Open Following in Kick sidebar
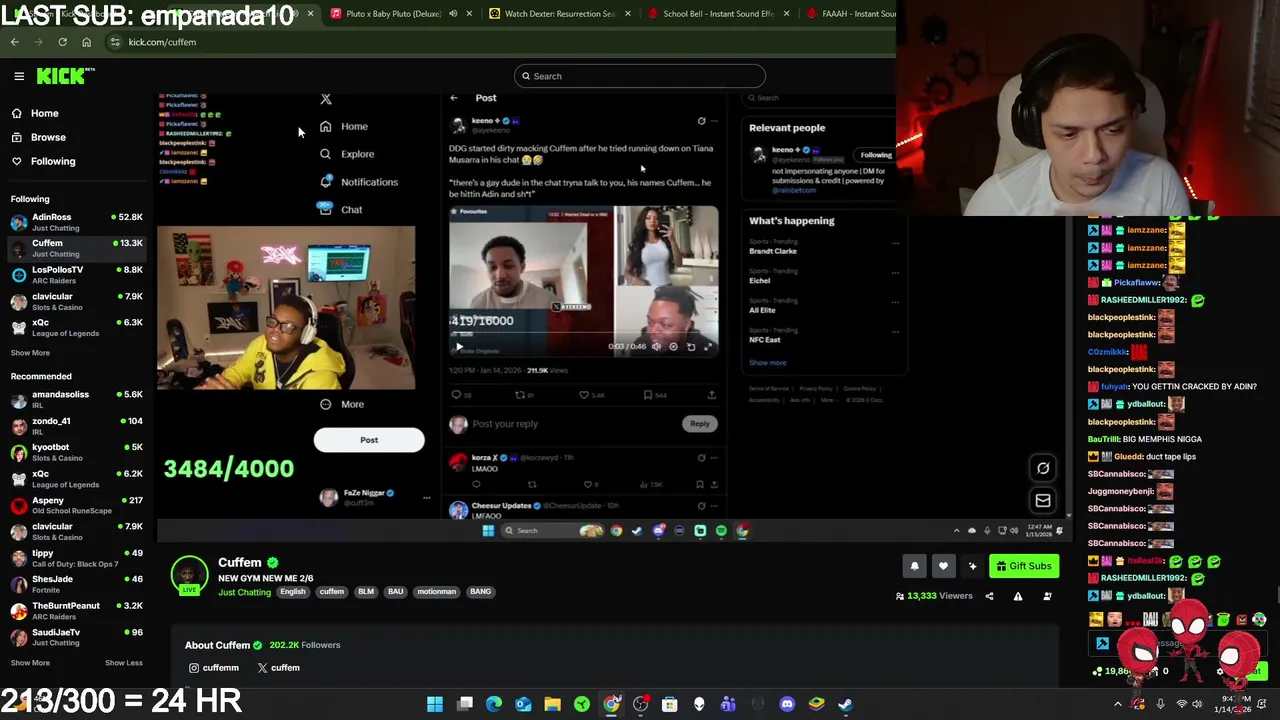The width and height of the screenshot is (1280, 720). [52, 161]
